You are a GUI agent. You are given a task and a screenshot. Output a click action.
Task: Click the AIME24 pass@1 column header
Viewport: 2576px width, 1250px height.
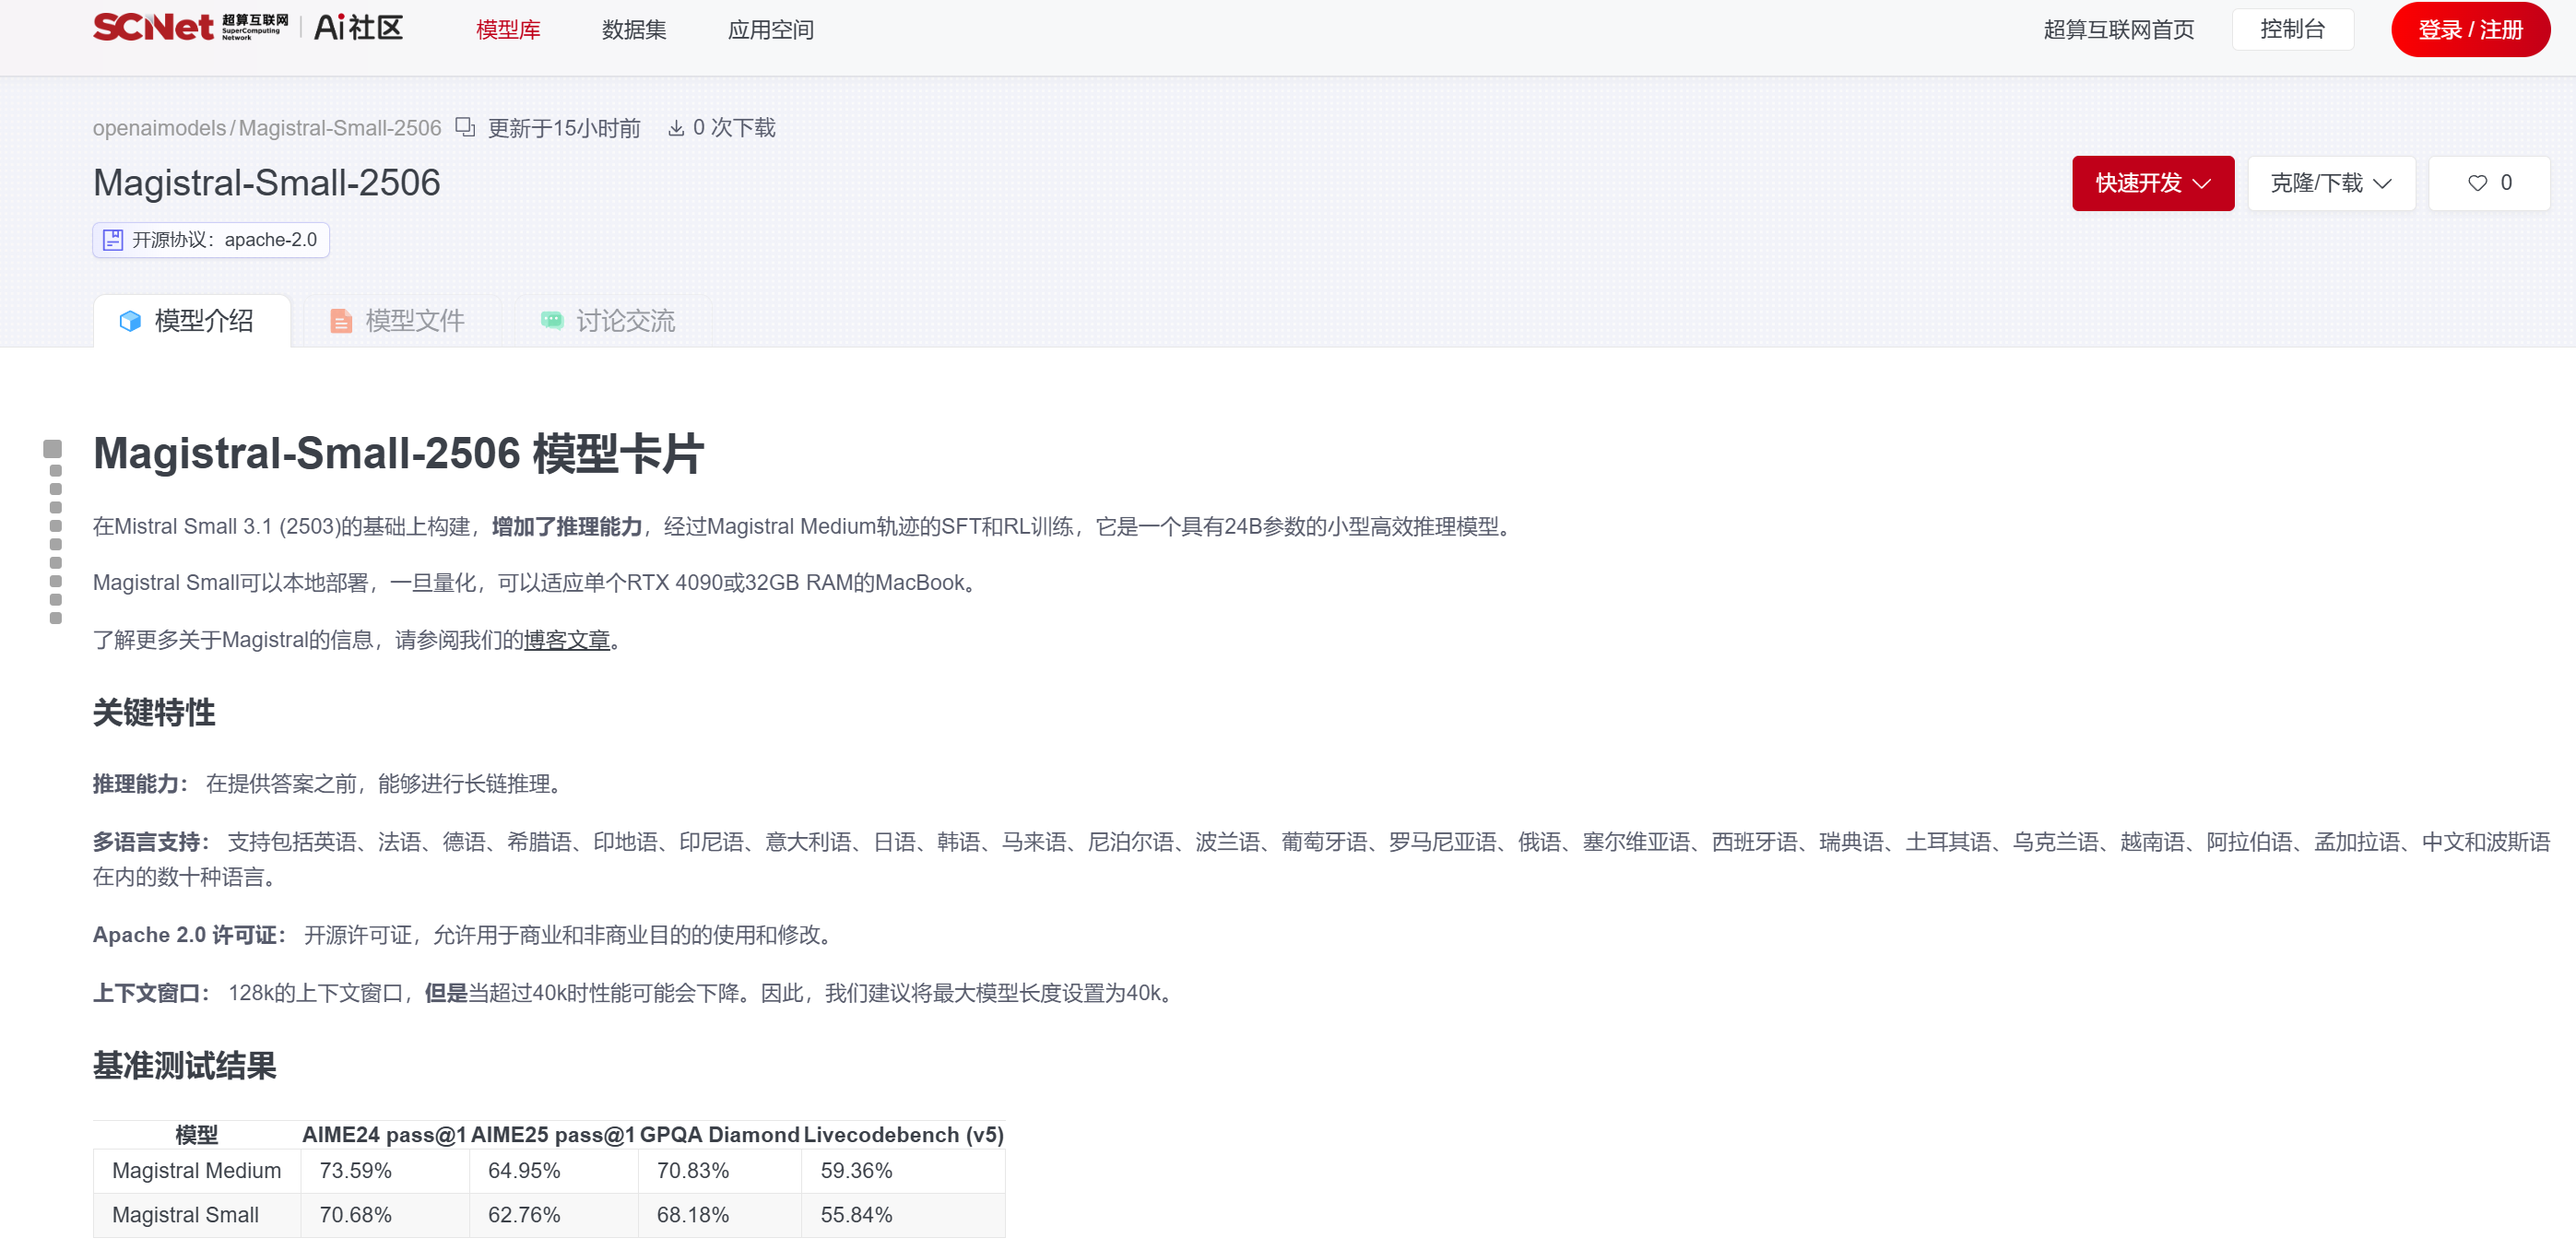tap(385, 1135)
